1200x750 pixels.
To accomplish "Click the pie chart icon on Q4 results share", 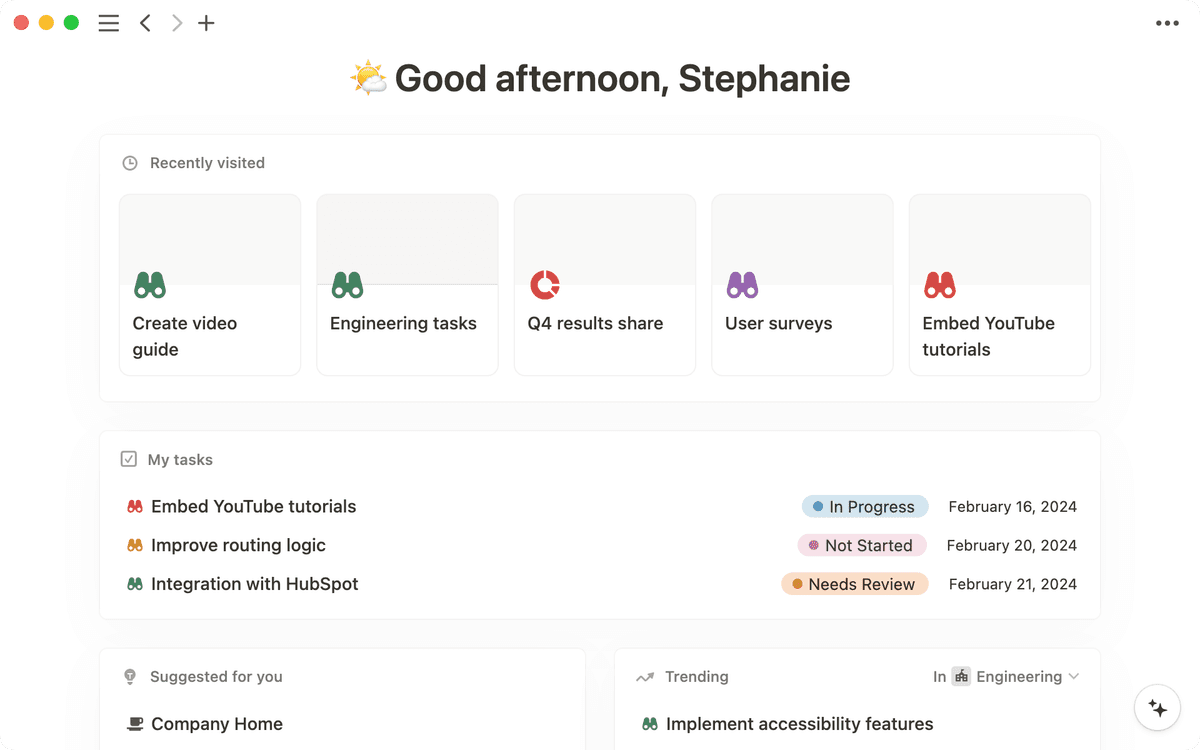I will pyautogui.click(x=545, y=285).
